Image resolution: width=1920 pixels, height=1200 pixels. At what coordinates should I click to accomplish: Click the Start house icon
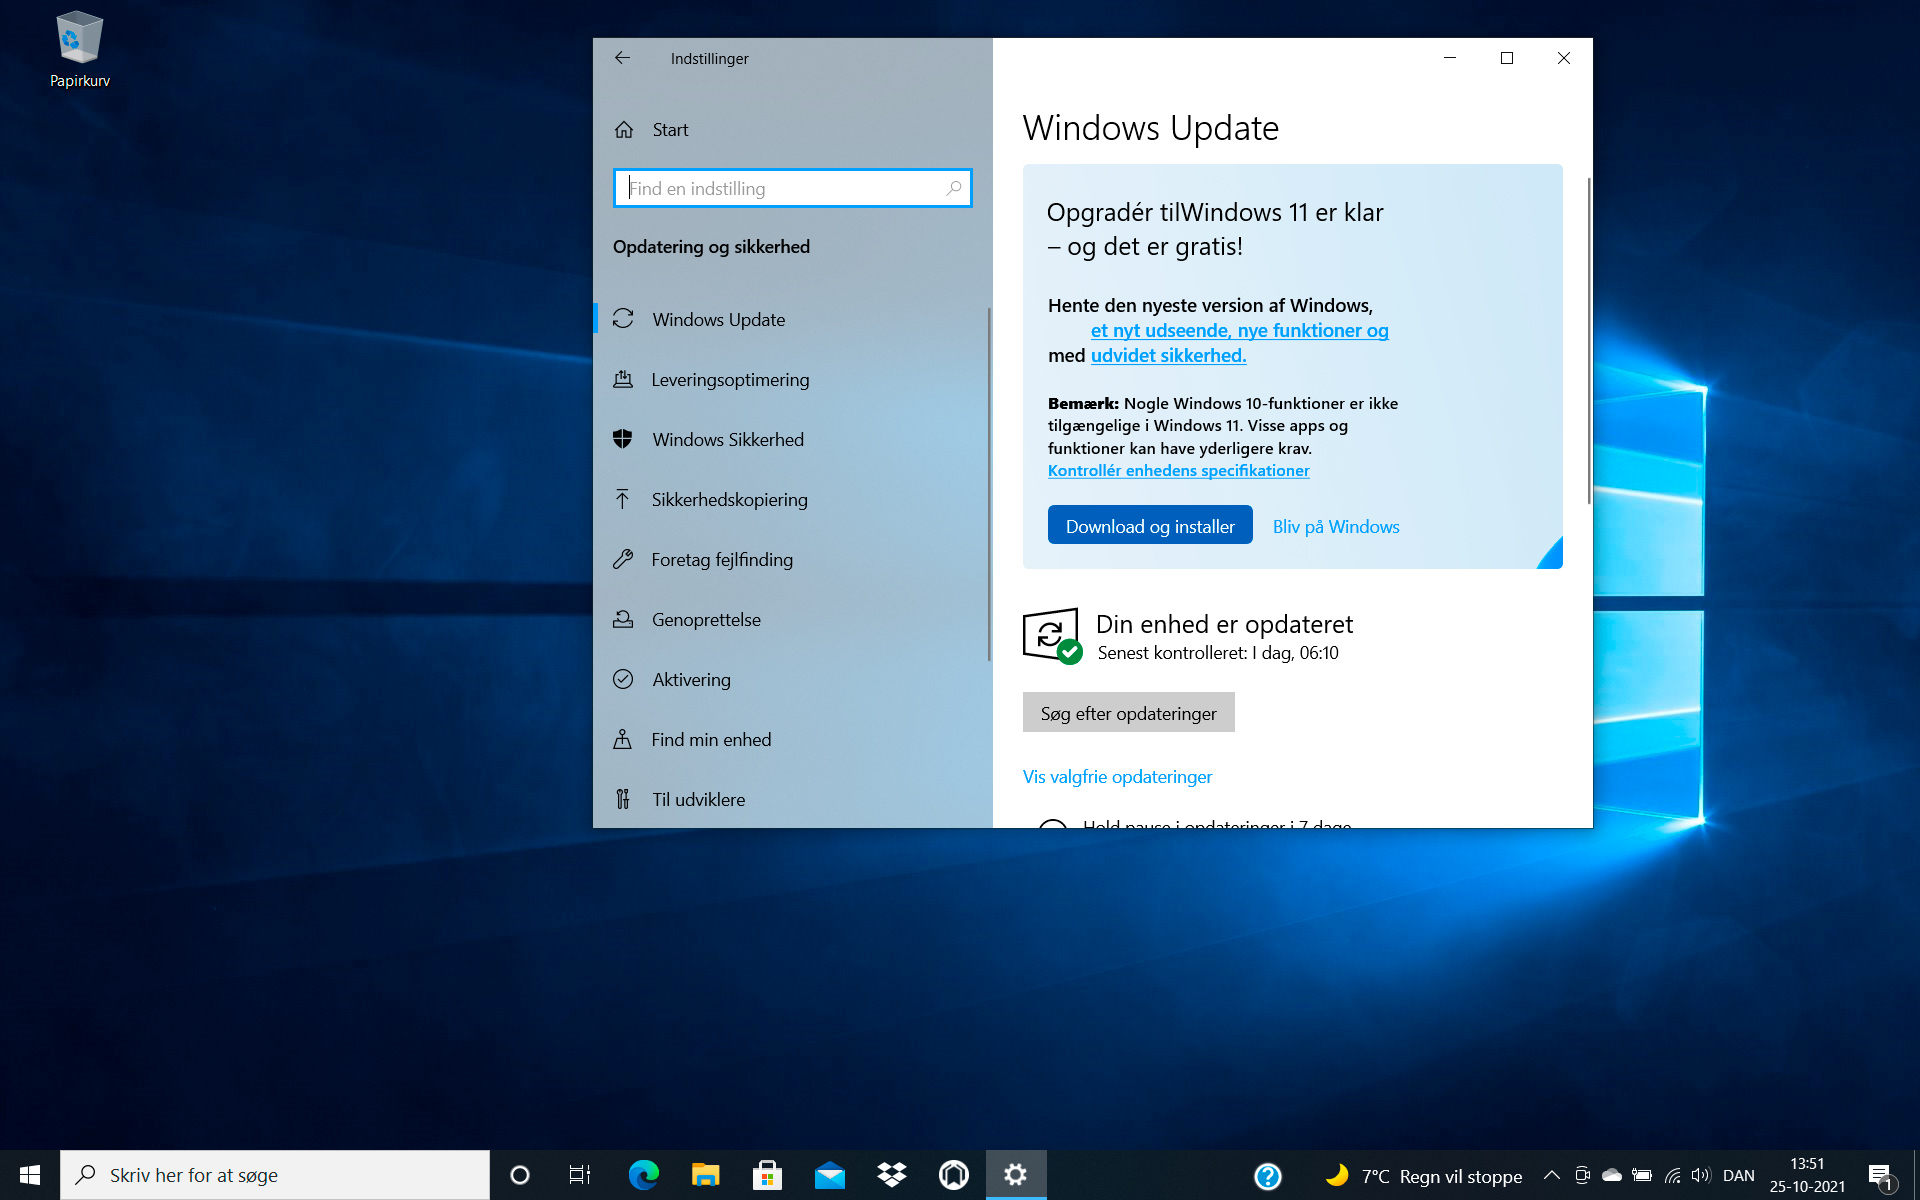coord(624,130)
